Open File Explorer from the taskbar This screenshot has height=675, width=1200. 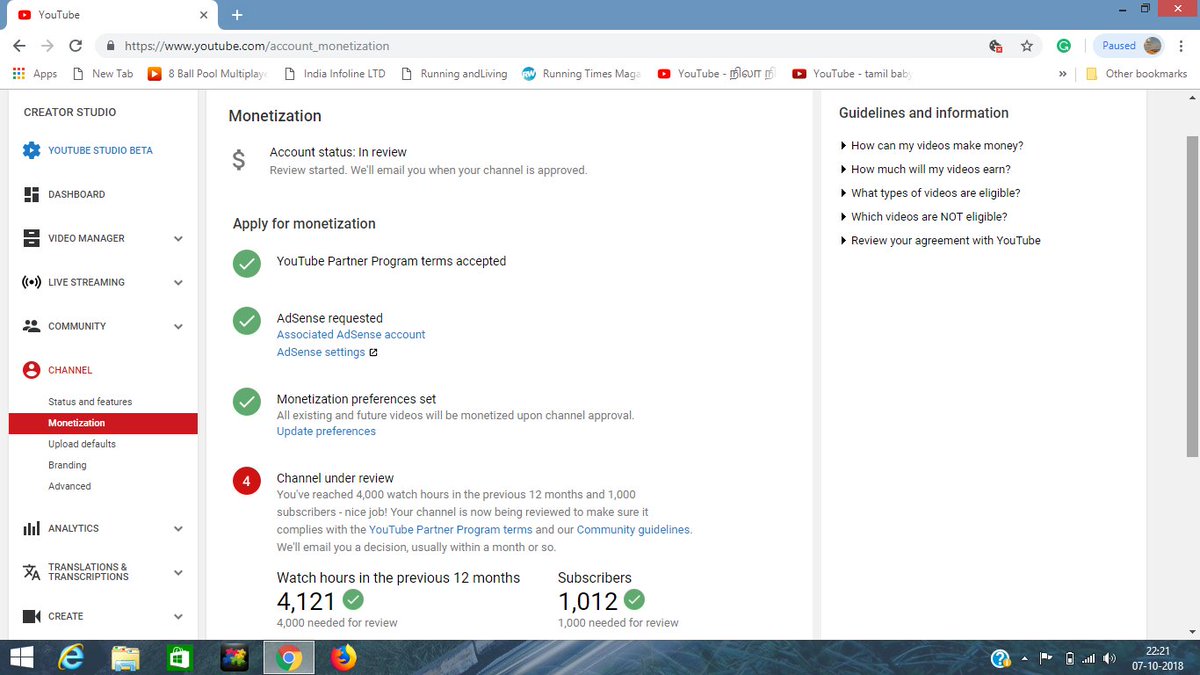[x=126, y=657]
